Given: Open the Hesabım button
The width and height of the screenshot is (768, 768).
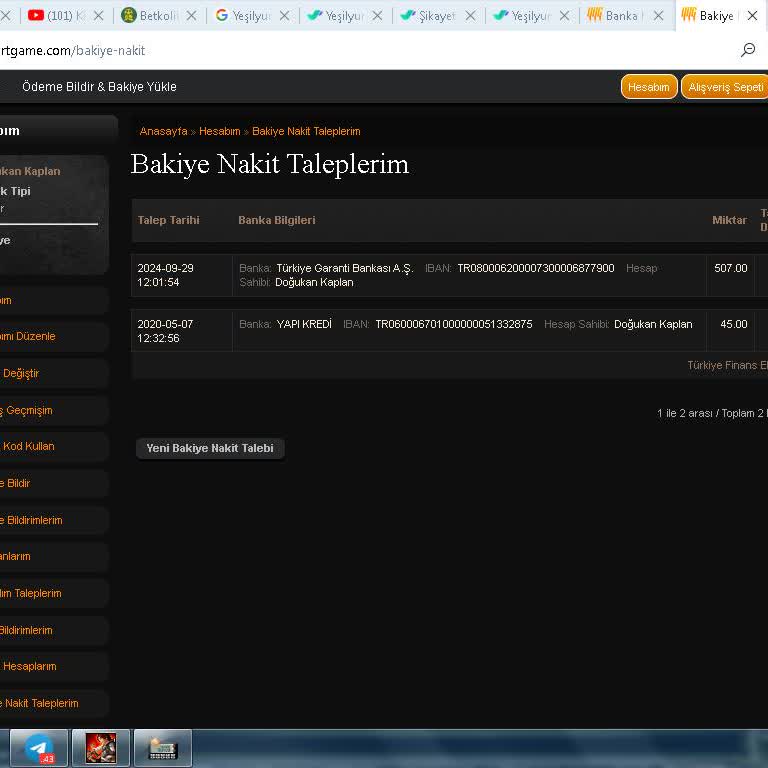Looking at the screenshot, I should (649, 87).
